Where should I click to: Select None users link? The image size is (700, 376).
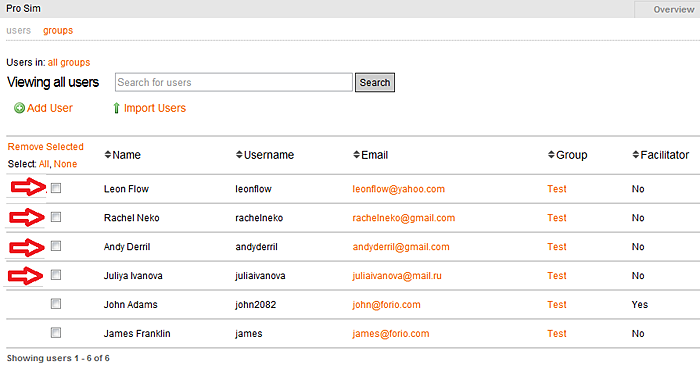pos(65,164)
